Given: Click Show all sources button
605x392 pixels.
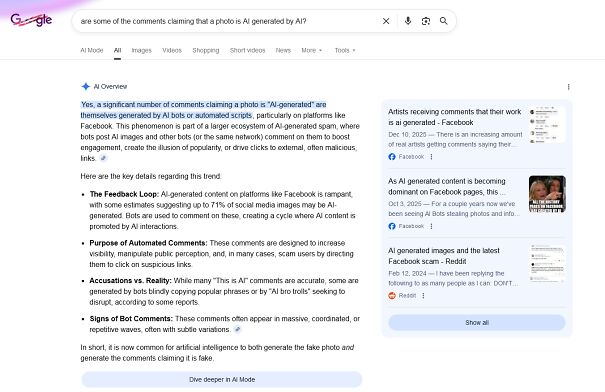Looking at the screenshot, I should tap(477, 323).
